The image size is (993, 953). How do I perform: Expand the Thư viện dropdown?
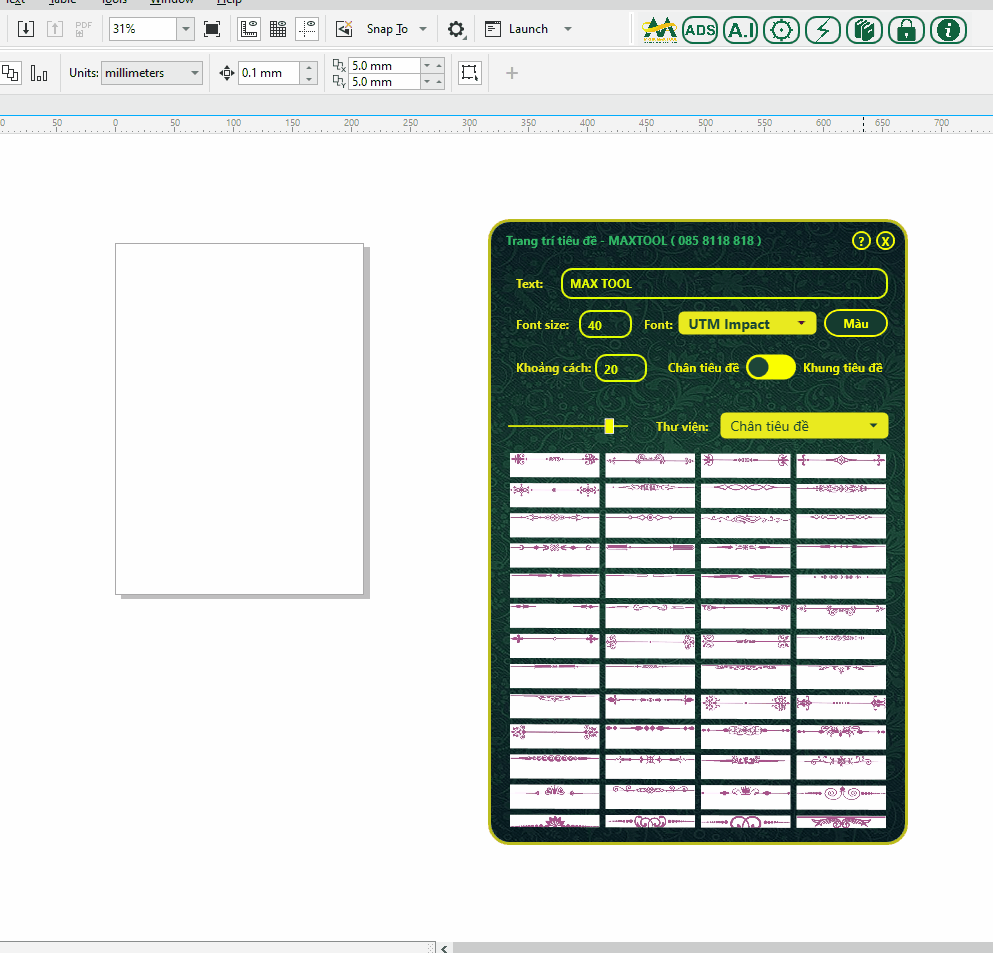click(804, 426)
